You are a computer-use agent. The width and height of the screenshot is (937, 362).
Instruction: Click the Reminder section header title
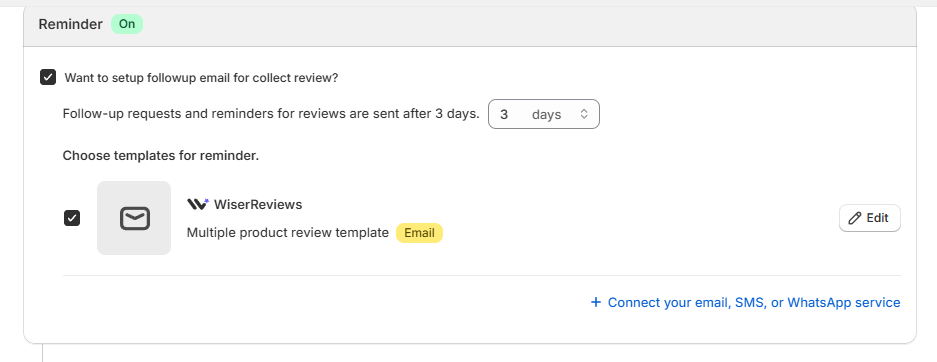71,24
